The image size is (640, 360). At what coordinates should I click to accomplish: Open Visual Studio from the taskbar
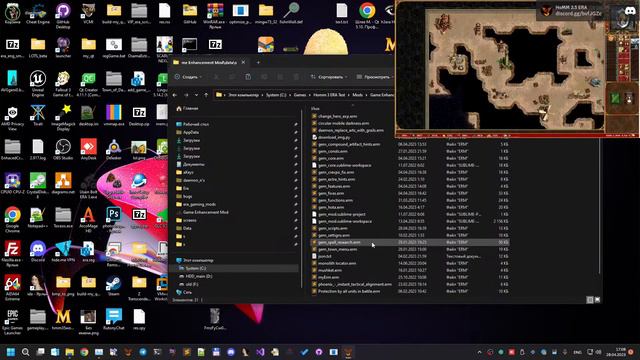pyautogui.click(x=260, y=352)
